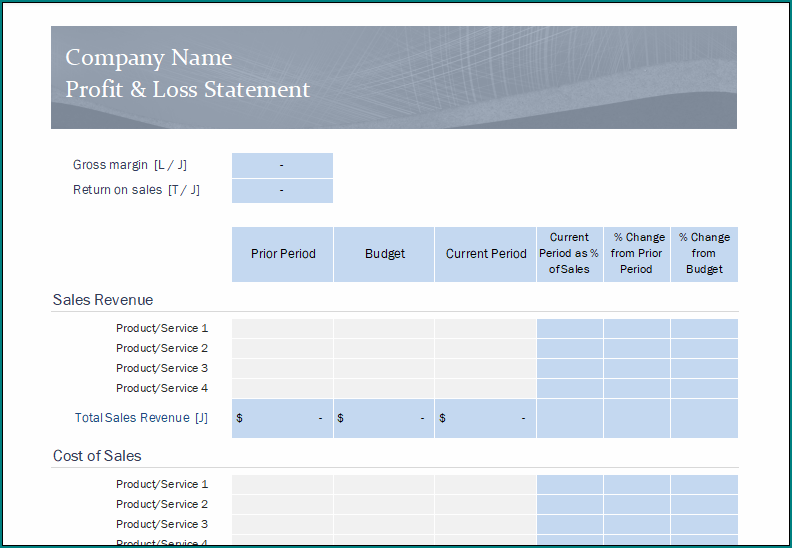Select the Gross margin [L / J] label
This screenshot has height=548, width=792.
pos(130,165)
